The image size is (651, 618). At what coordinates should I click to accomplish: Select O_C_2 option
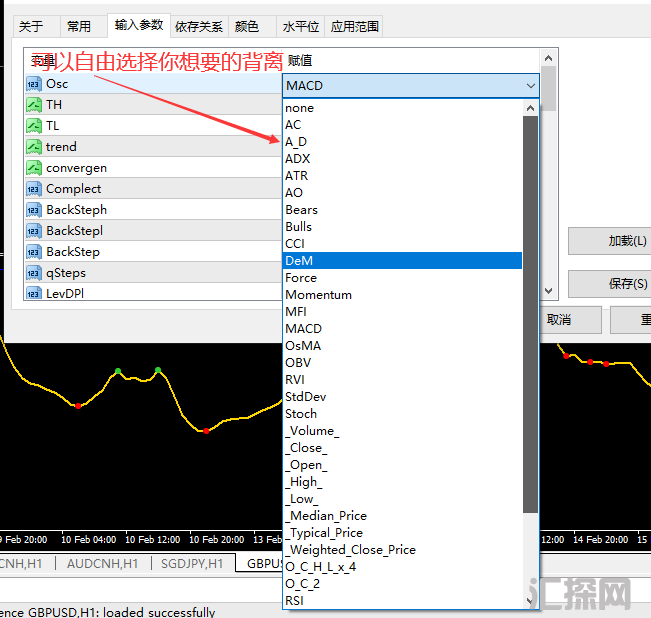point(402,584)
